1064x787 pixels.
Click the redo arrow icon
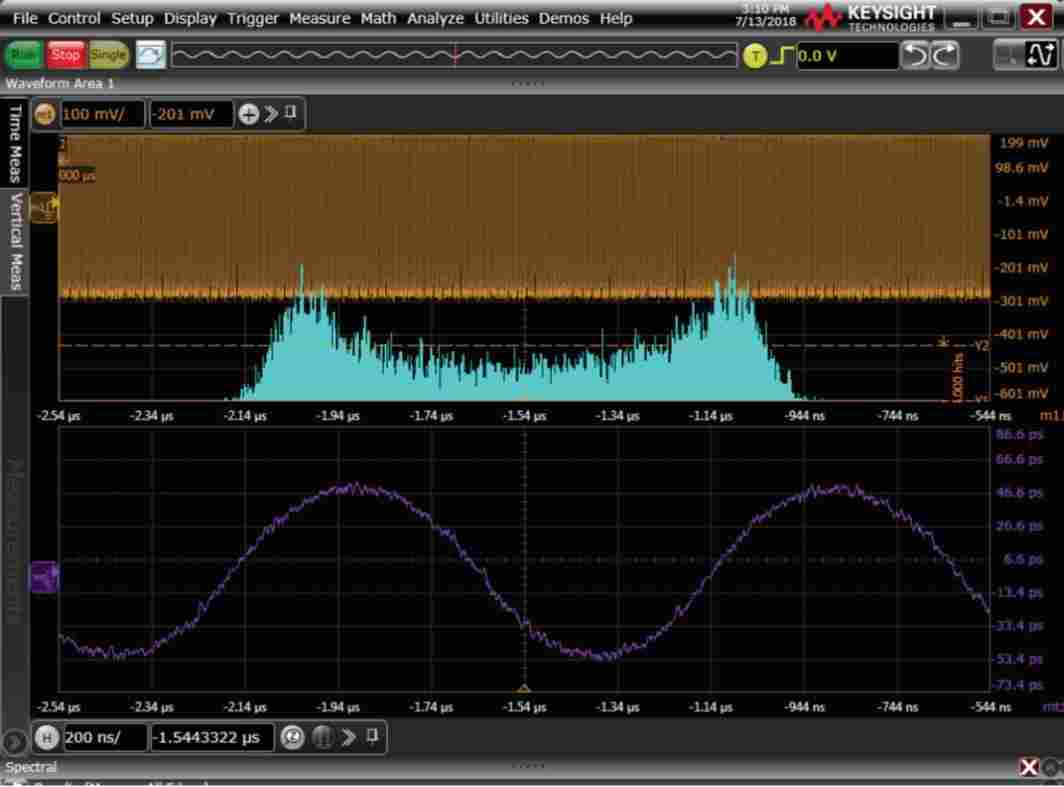click(944, 56)
